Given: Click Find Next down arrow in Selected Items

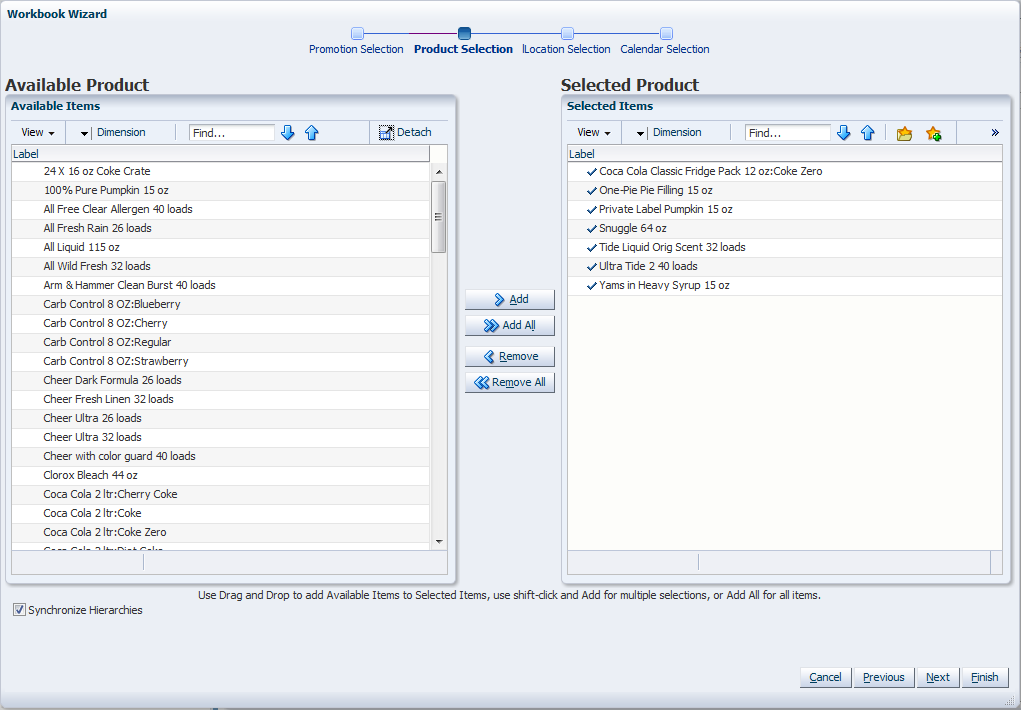Looking at the screenshot, I should pos(844,133).
